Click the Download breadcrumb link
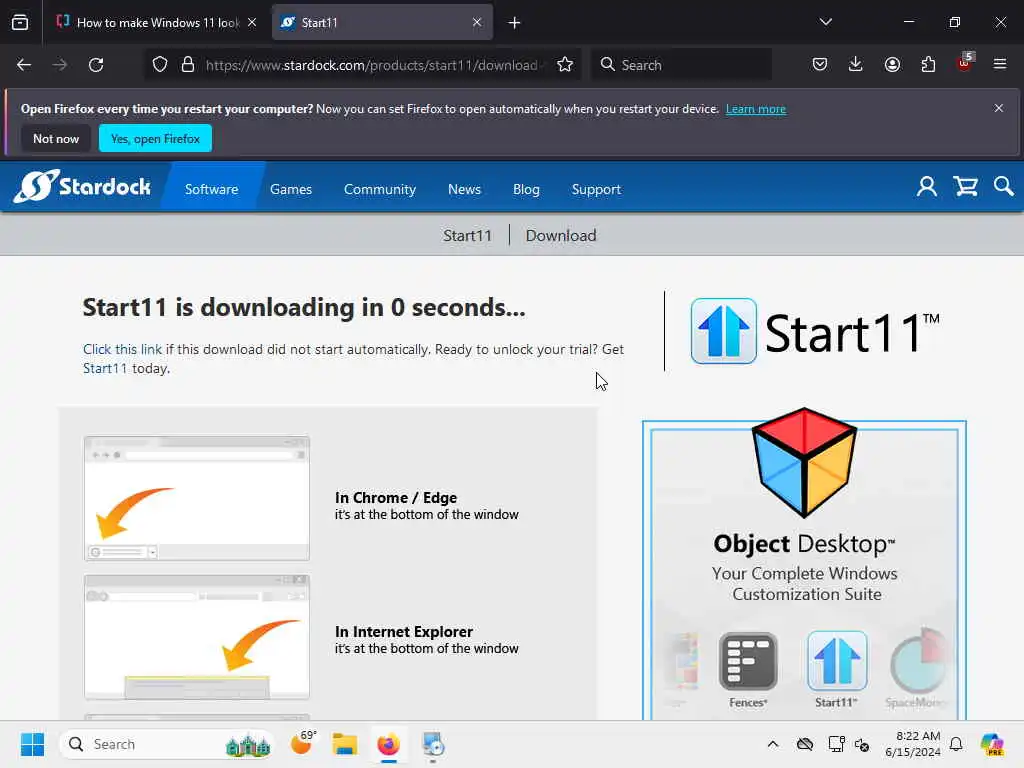1024x768 pixels. tap(561, 236)
